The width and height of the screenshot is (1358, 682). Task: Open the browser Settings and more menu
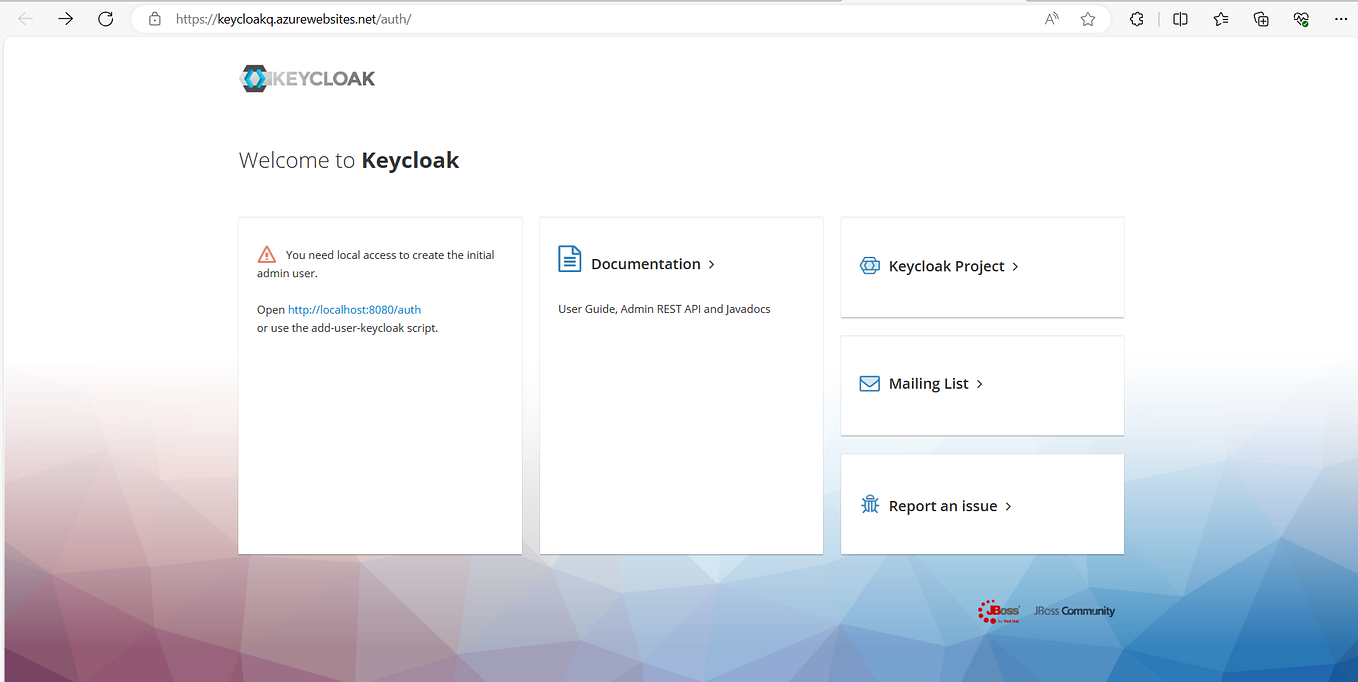coord(1341,19)
